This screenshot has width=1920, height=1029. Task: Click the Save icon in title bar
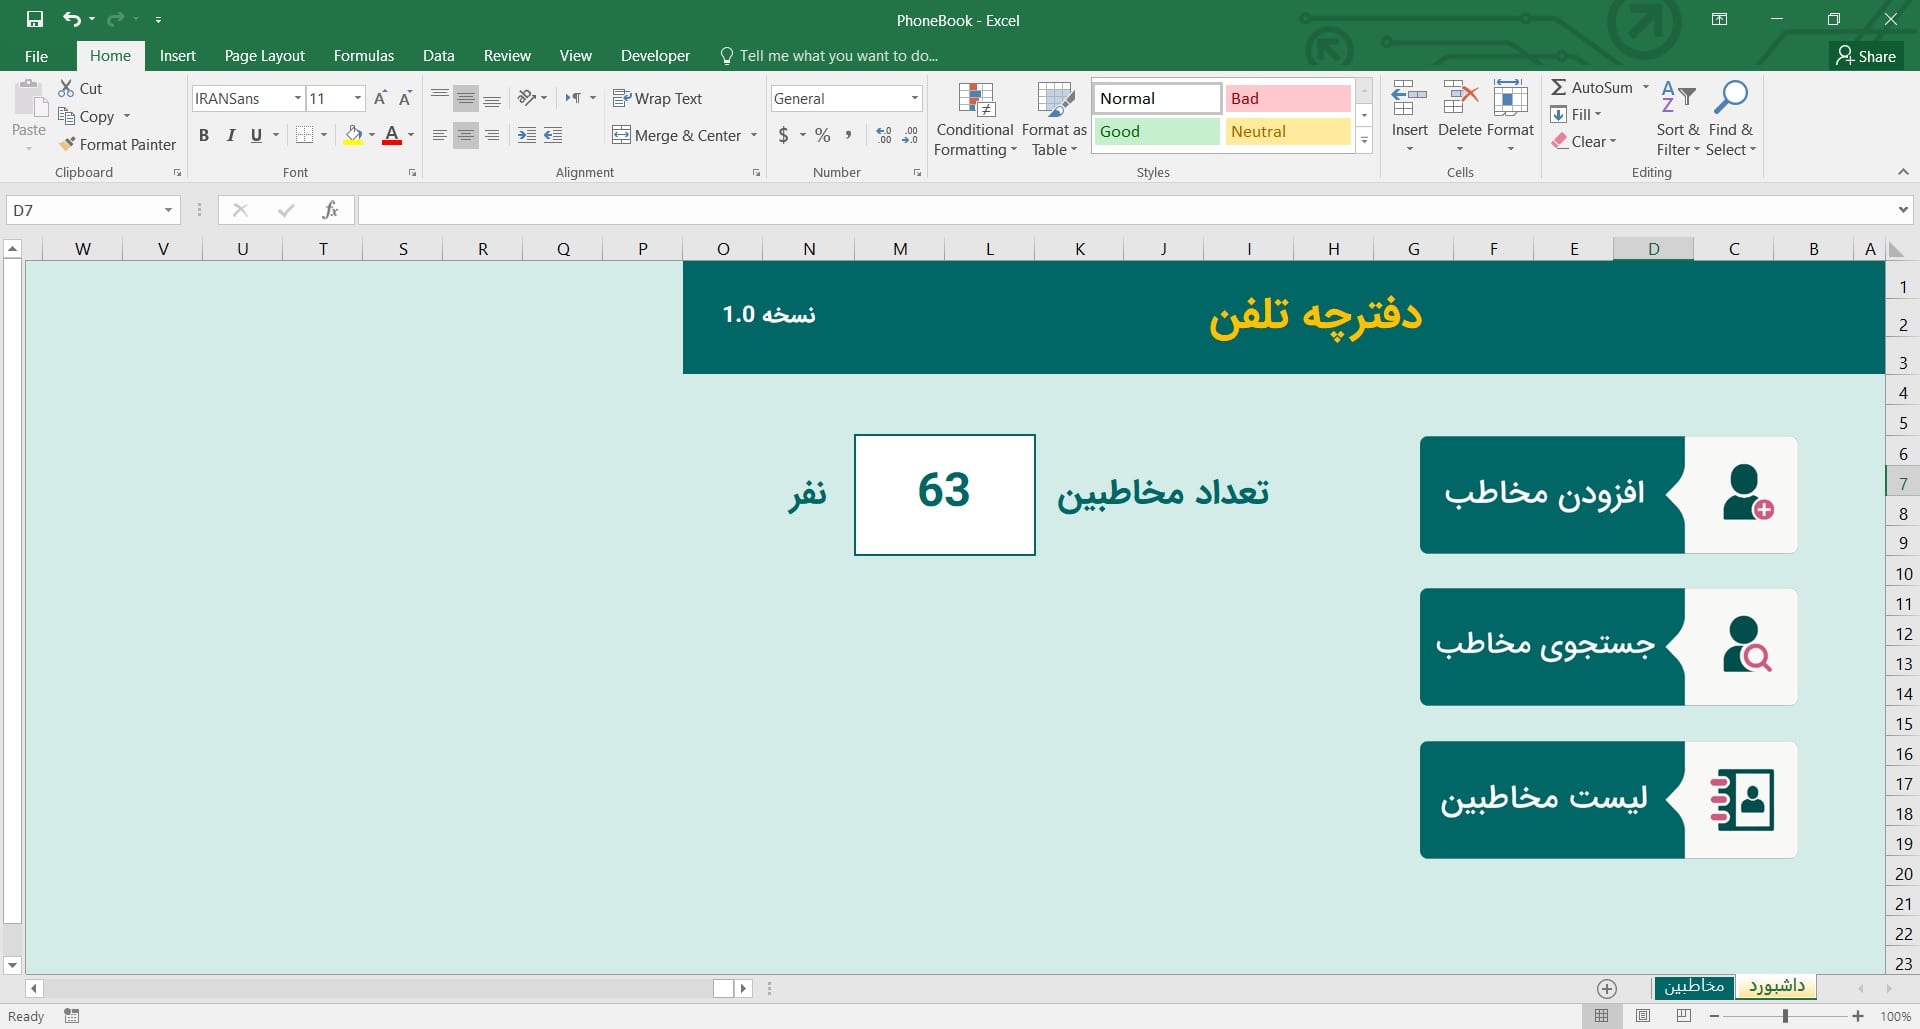coord(35,19)
